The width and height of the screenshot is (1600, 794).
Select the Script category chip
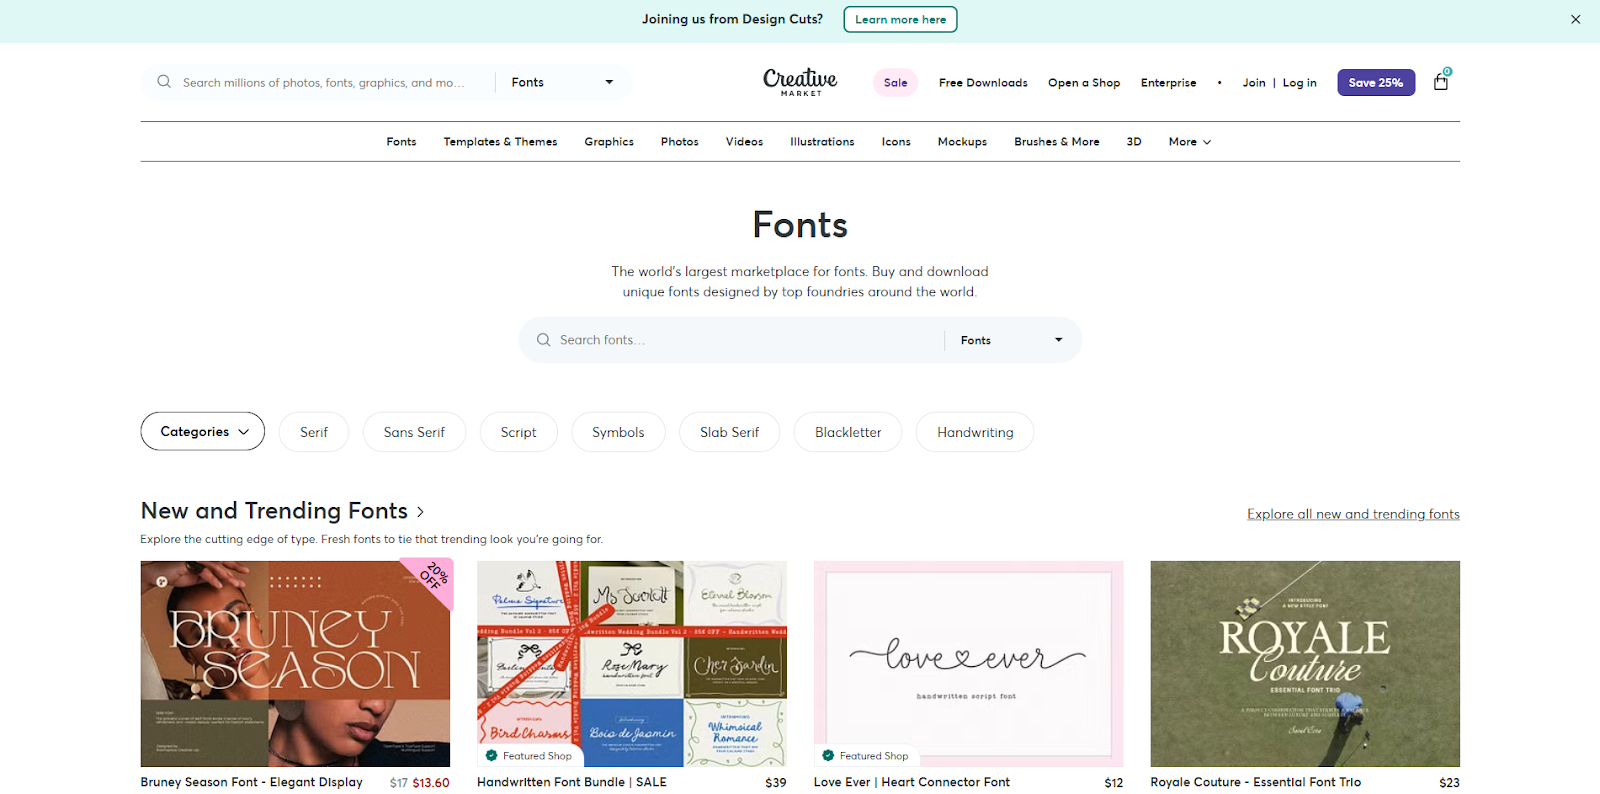[x=518, y=432]
